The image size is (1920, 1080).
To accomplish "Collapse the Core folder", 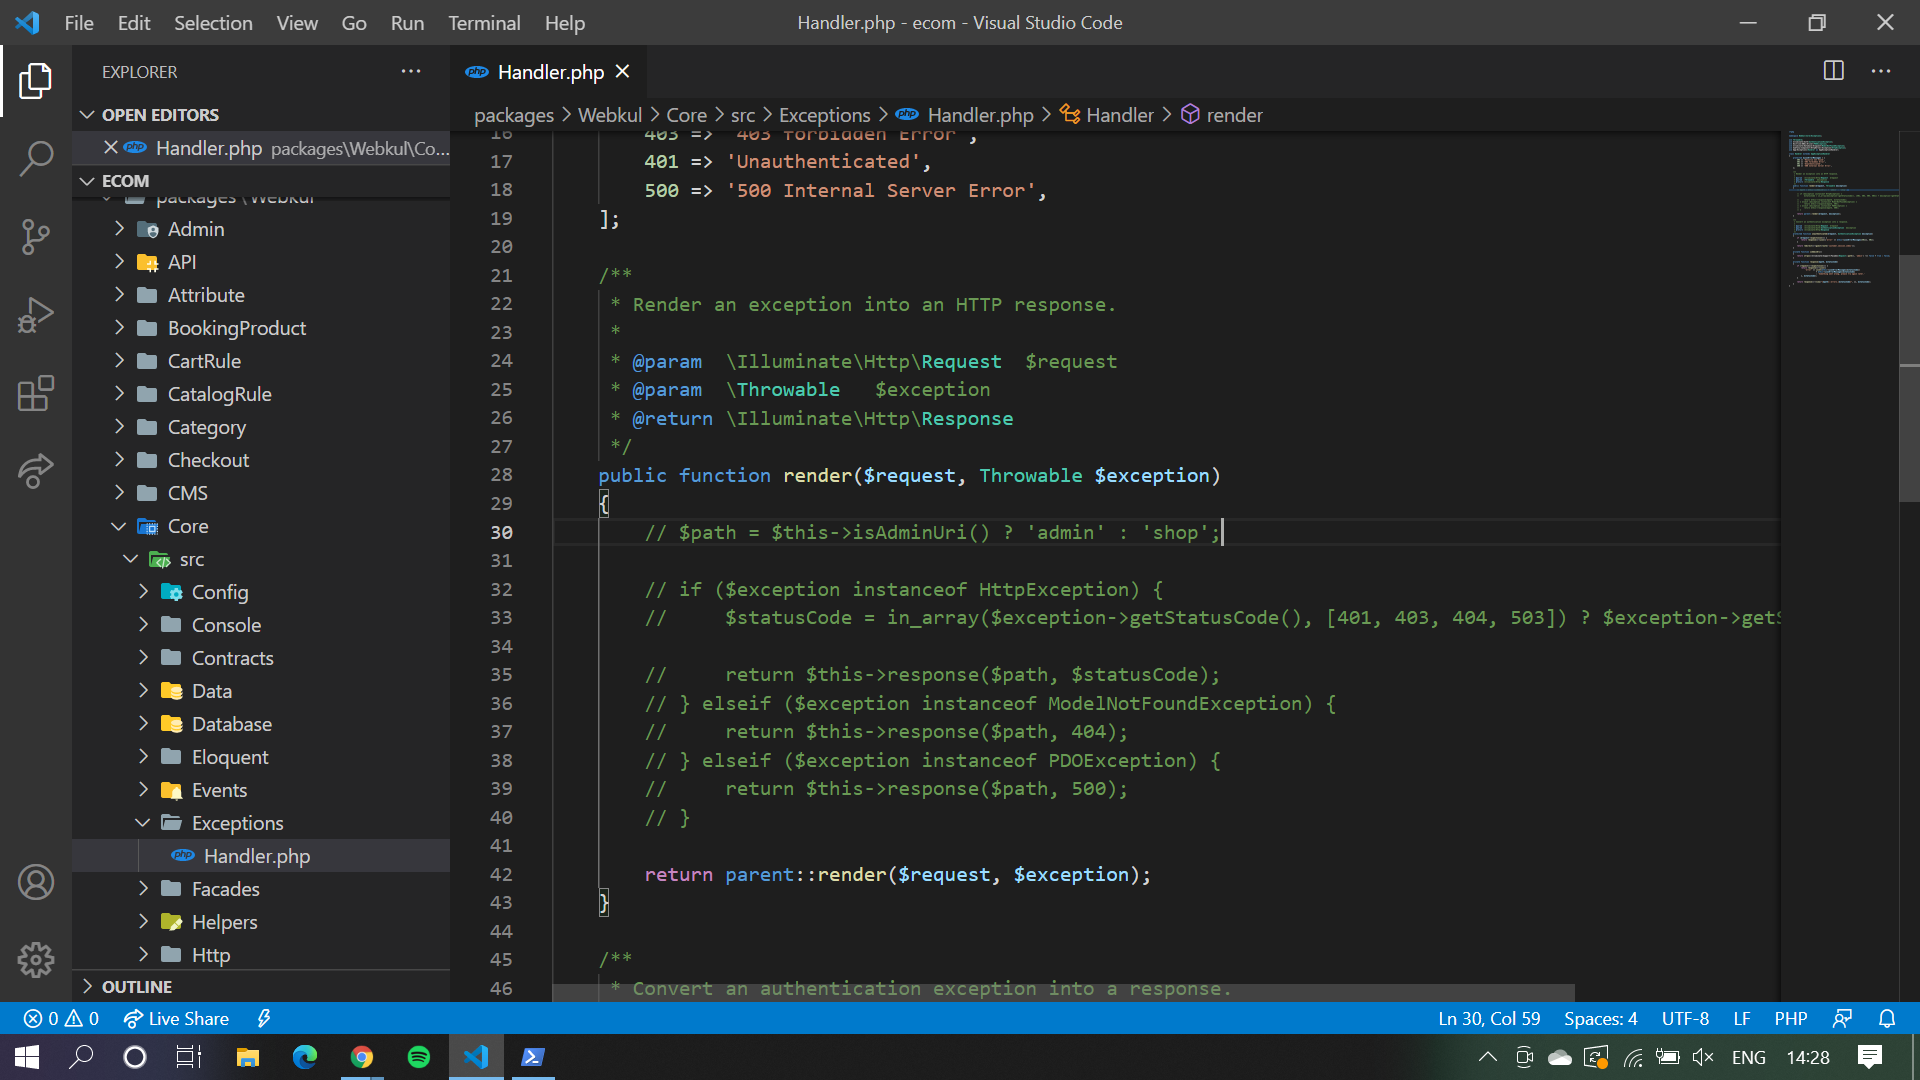I will pyautogui.click(x=261, y=526).
